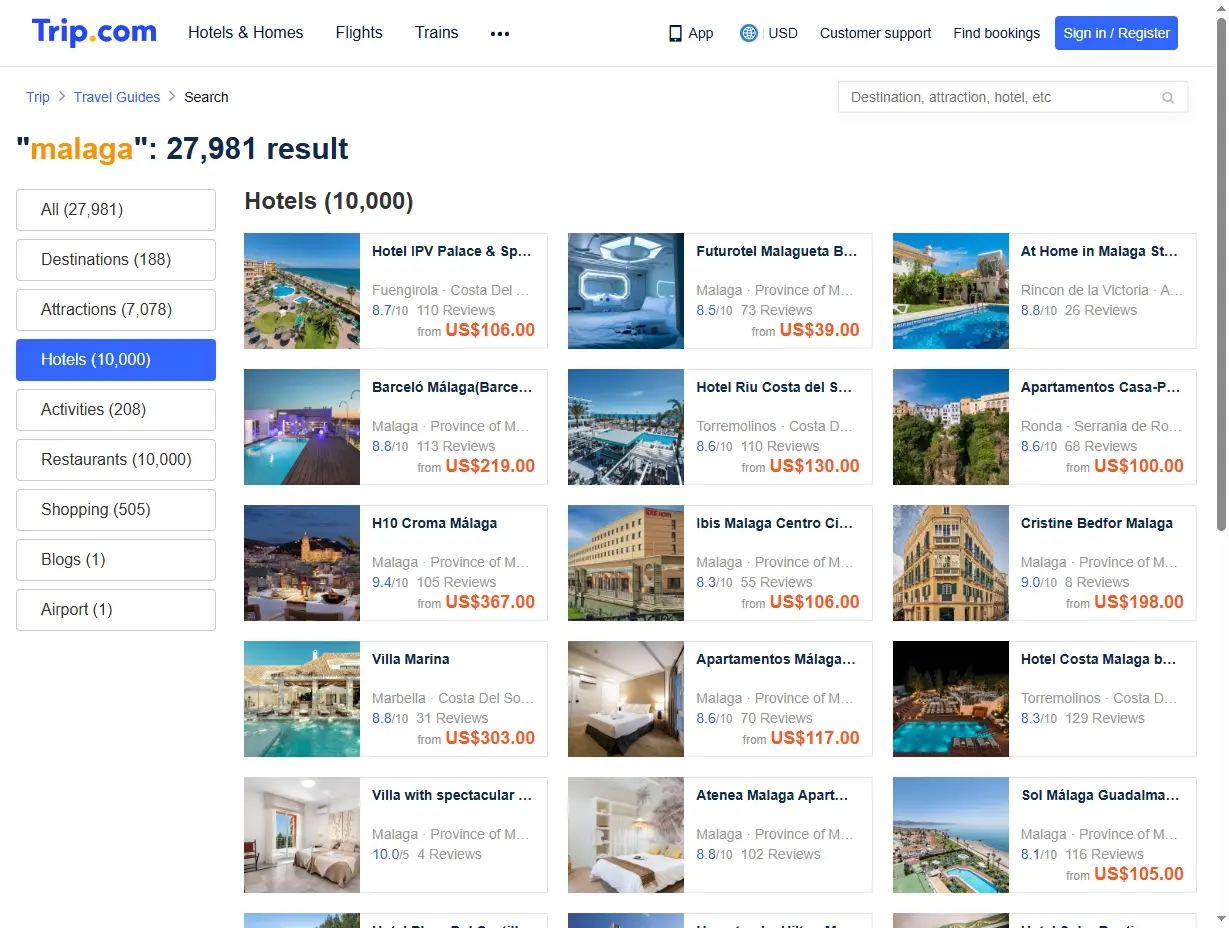Click '129 Reviews' text
The width and height of the screenshot is (1229, 928).
(x=1105, y=718)
